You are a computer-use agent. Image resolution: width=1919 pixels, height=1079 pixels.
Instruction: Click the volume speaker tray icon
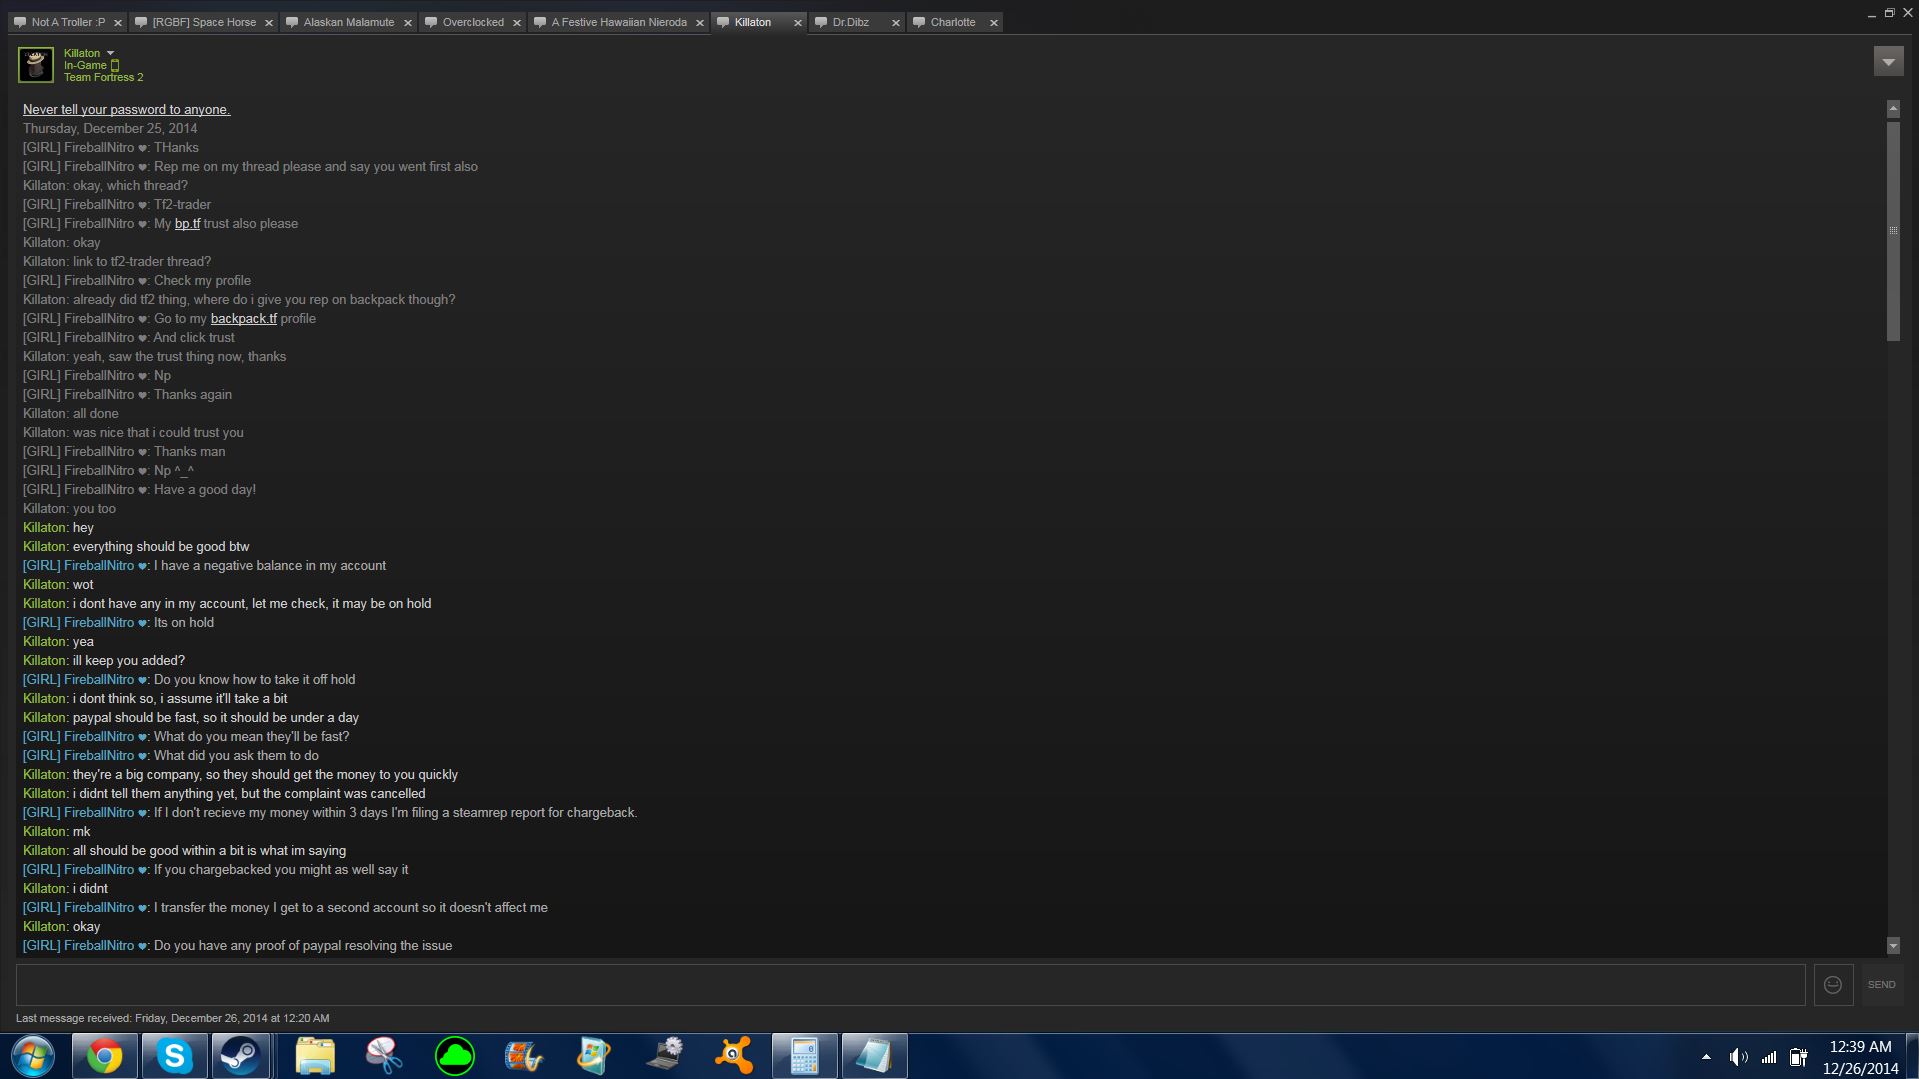[1738, 1057]
